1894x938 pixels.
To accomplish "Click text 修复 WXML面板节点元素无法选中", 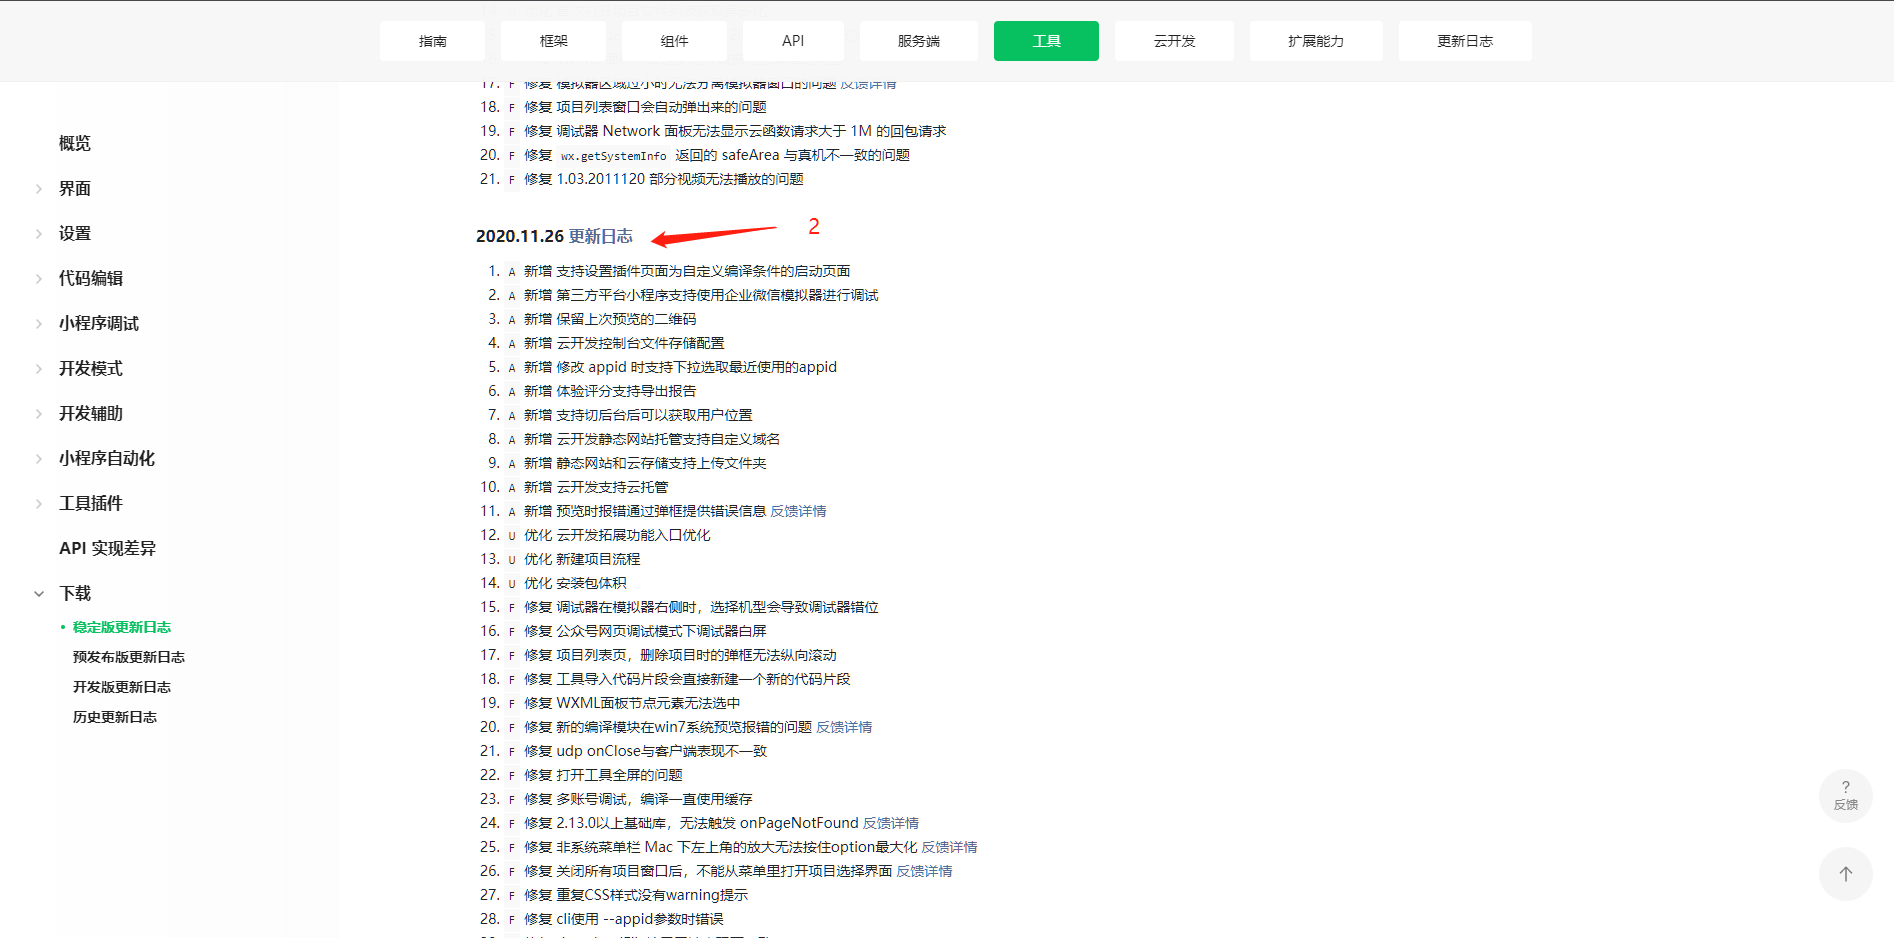I will pos(632,703).
